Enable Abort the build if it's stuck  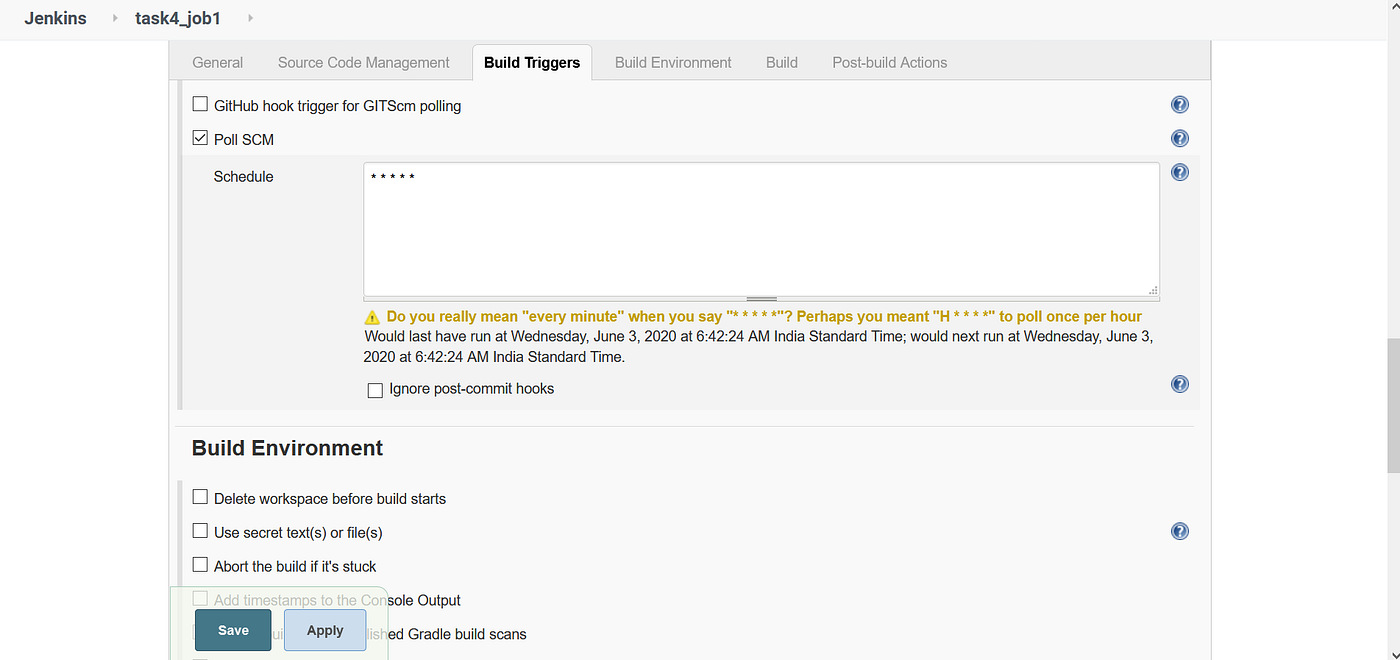pyautogui.click(x=200, y=564)
